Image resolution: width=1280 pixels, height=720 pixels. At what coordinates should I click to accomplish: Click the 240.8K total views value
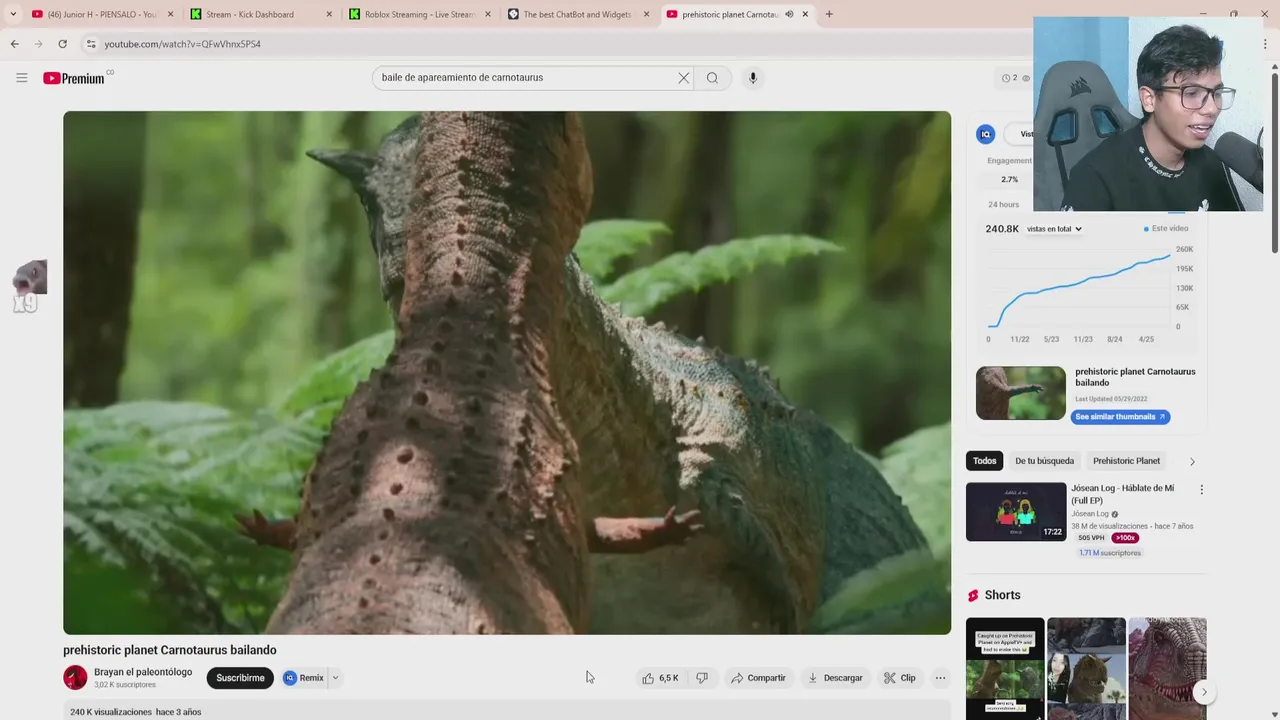(1002, 229)
